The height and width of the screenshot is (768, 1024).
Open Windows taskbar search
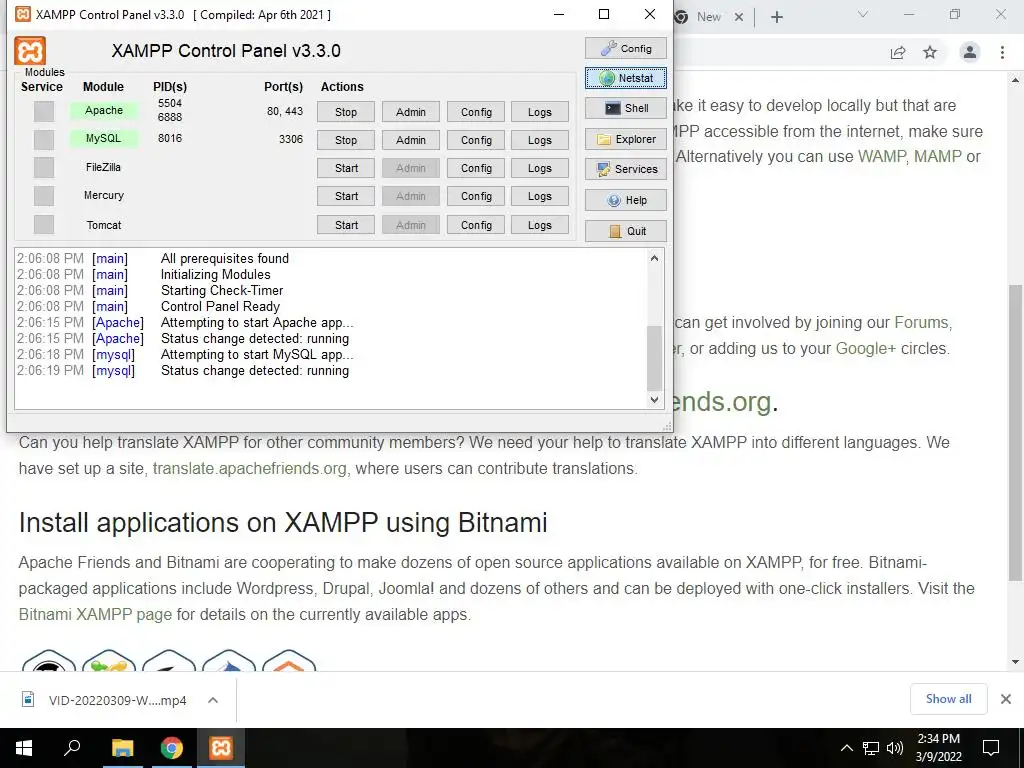pyautogui.click(x=72, y=748)
